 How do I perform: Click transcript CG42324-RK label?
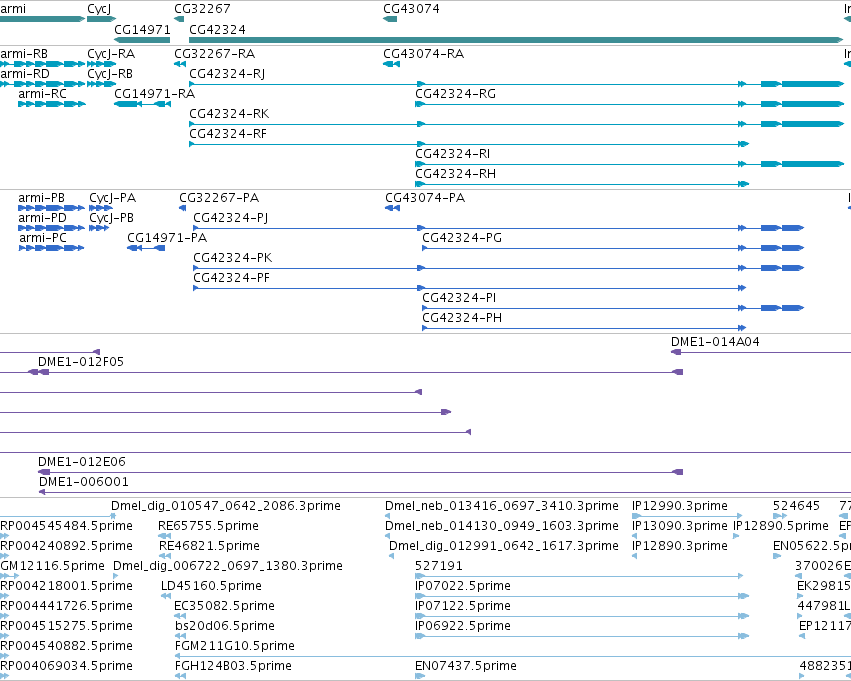click(229, 114)
